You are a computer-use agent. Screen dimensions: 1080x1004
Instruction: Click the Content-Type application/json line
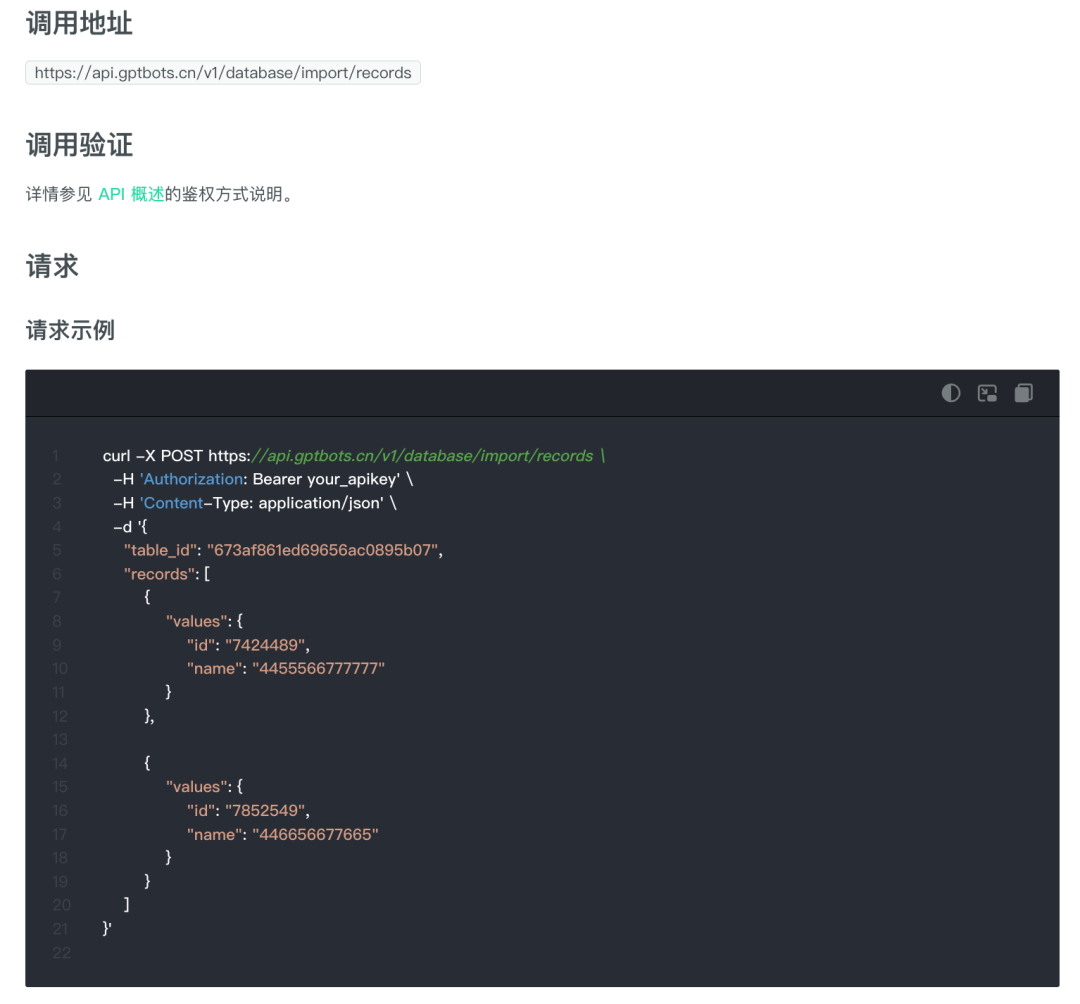click(x=255, y=503)
